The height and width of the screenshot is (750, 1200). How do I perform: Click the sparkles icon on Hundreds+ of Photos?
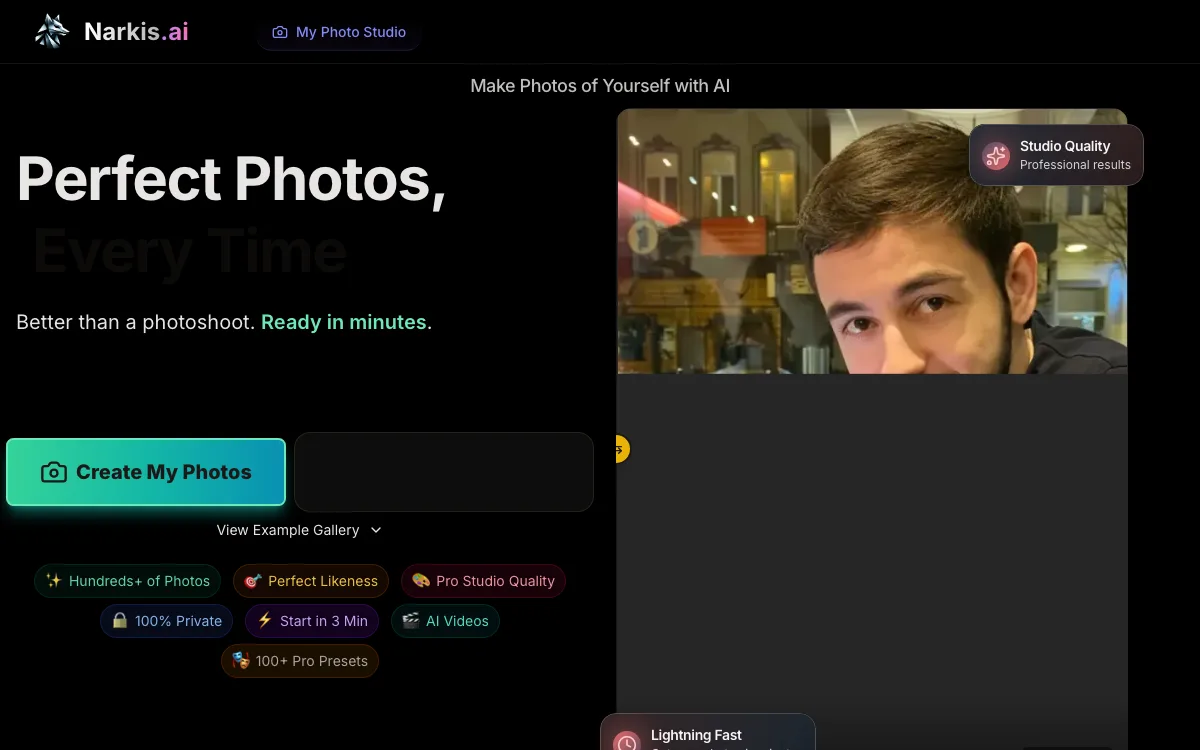click(x=54, y=581)
